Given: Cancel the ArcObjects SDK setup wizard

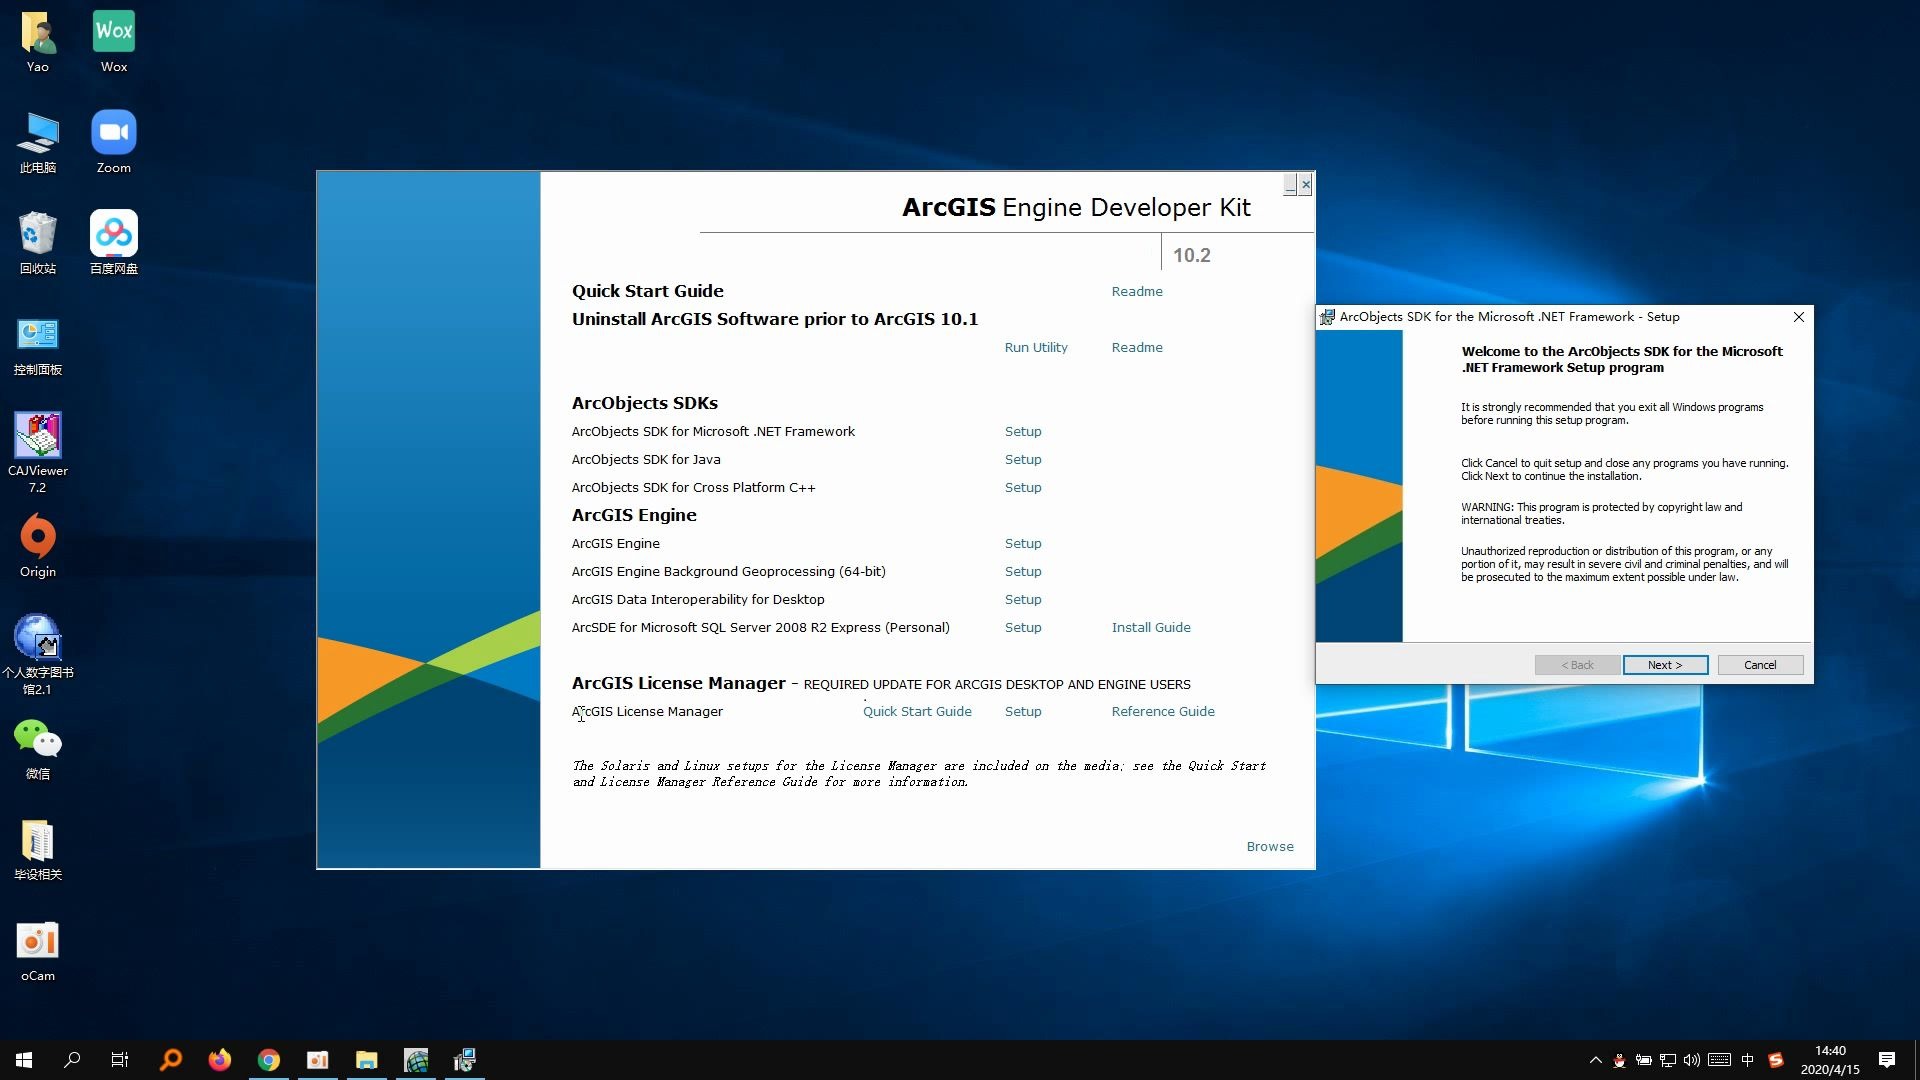Looking at the screenshot, I should point(1760,665).
